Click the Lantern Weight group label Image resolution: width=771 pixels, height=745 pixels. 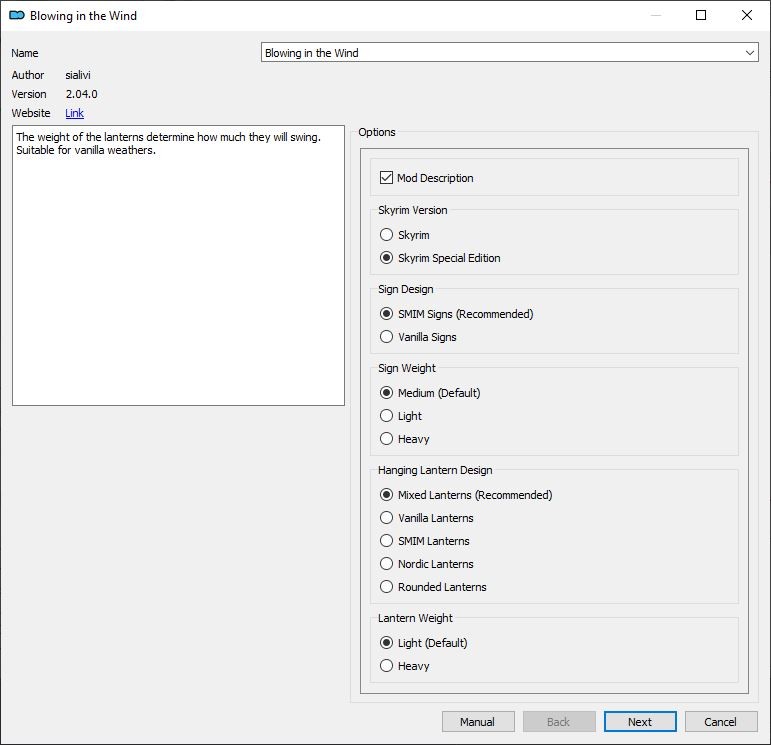coord(415,618)
